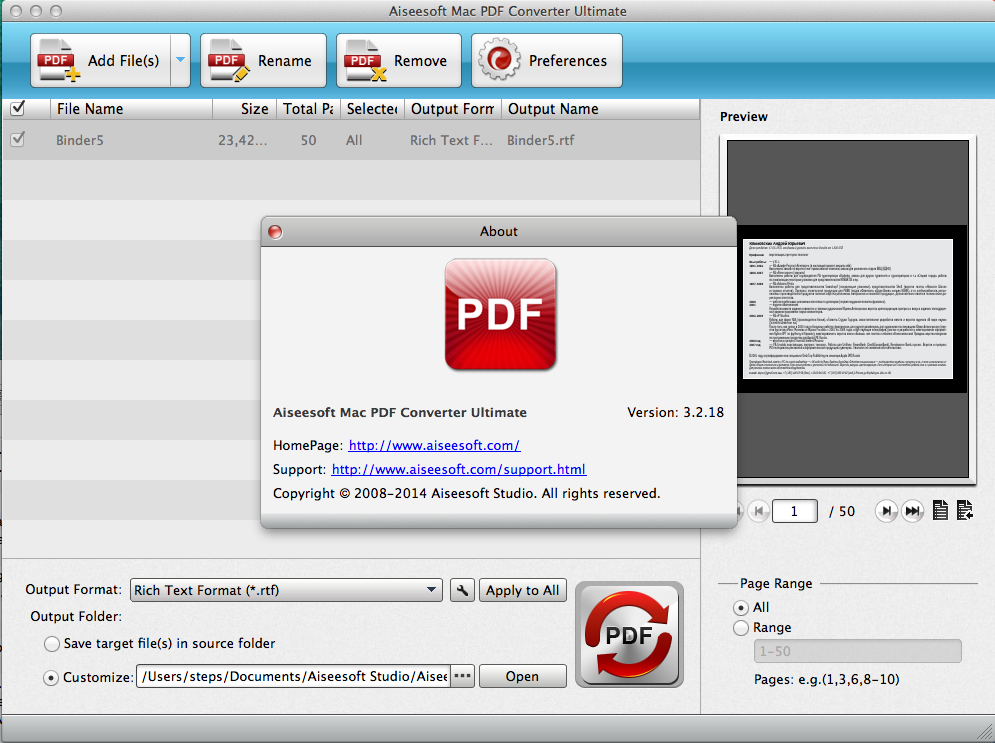Toggle the select-all checkbox in the table header

click(18, 108)
